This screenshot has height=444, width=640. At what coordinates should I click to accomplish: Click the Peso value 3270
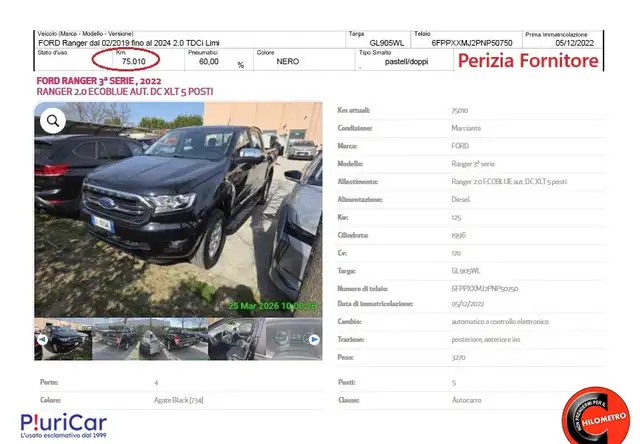[458, 357]
